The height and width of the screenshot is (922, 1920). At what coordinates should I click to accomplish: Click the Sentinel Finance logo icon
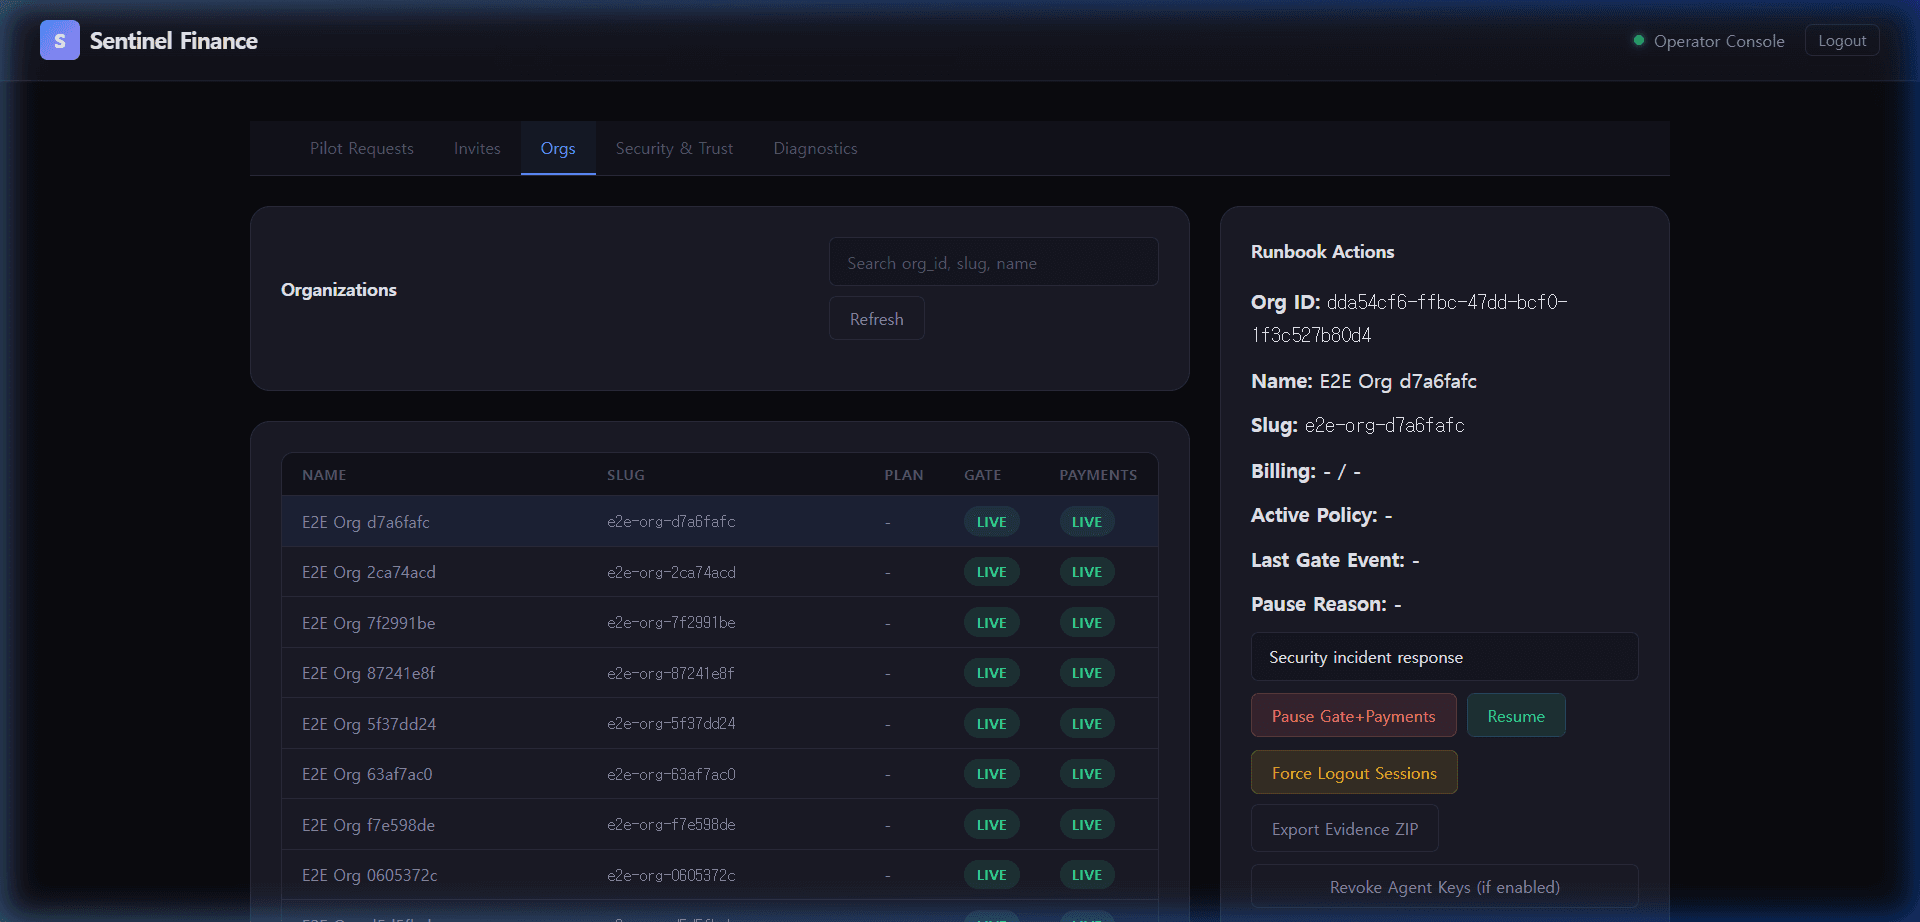coord(59,41)
